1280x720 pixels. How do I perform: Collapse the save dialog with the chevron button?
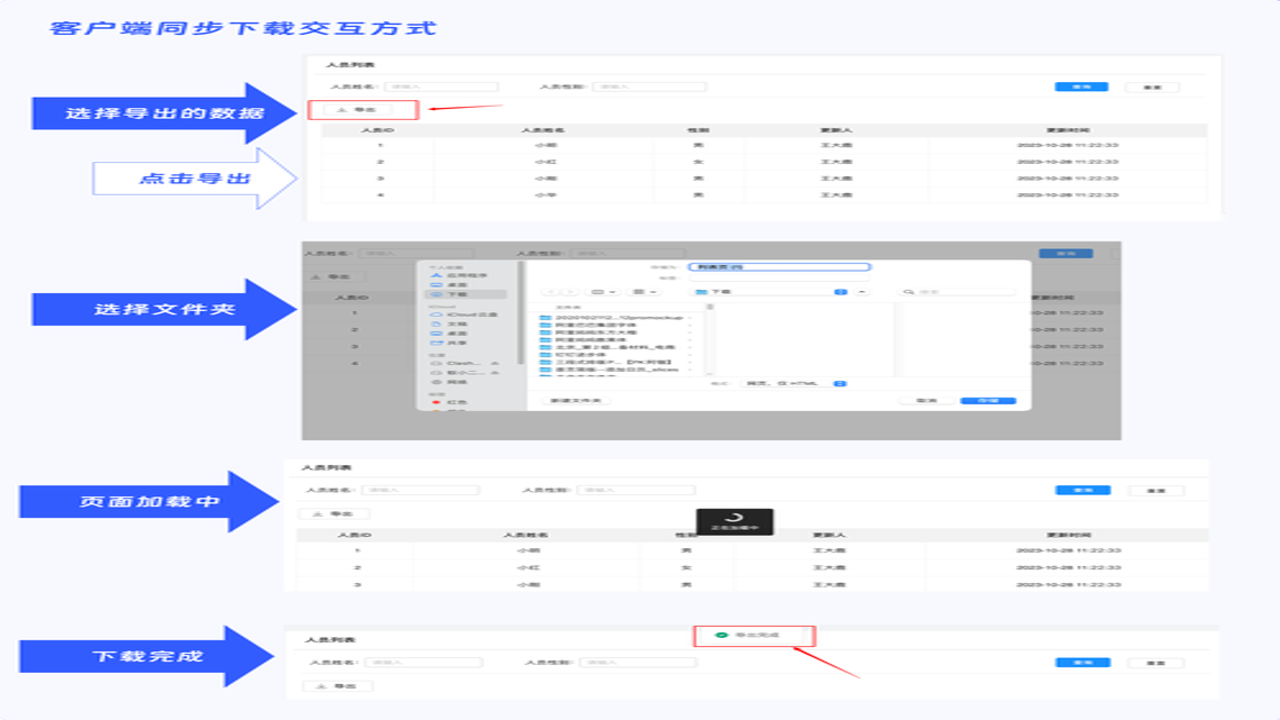point(862,292)
